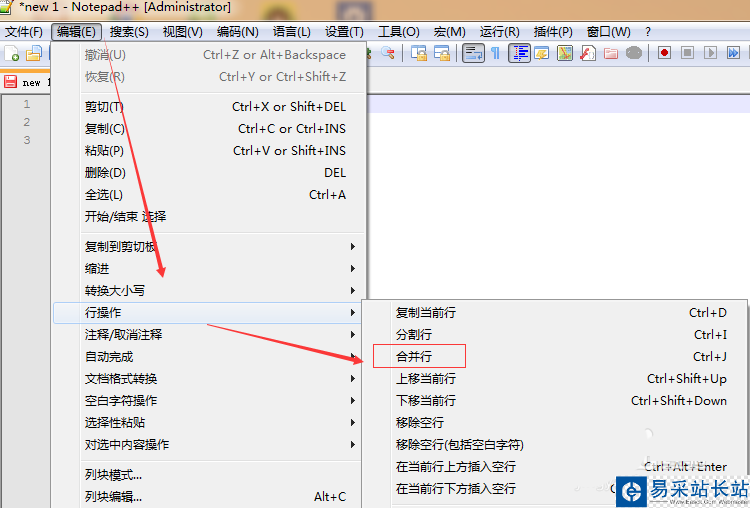
Task: Select 分割行 Ctrl+I in submenu
Action: tap(555, 334)
